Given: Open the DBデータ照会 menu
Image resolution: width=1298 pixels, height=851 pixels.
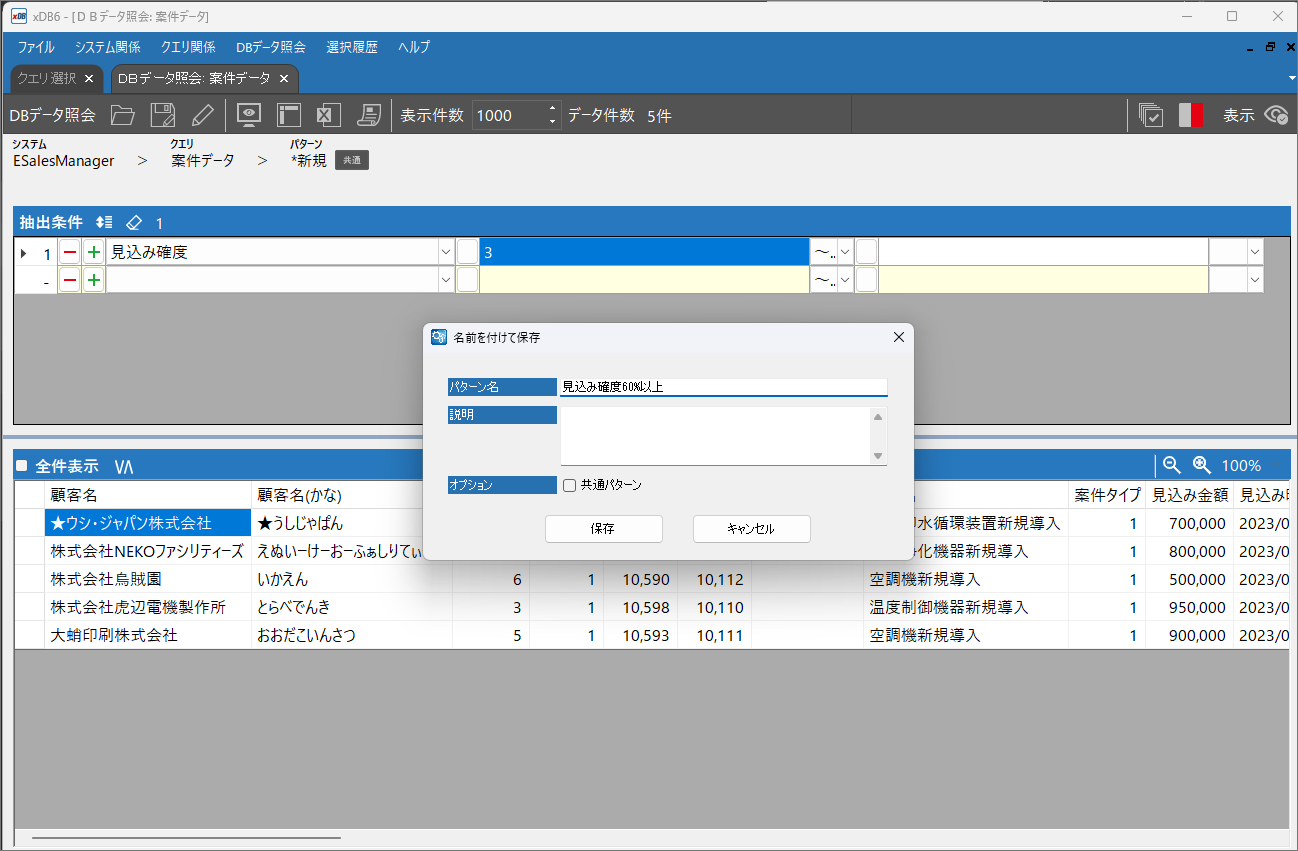Looking at the screenshot, I should [271, 47].
